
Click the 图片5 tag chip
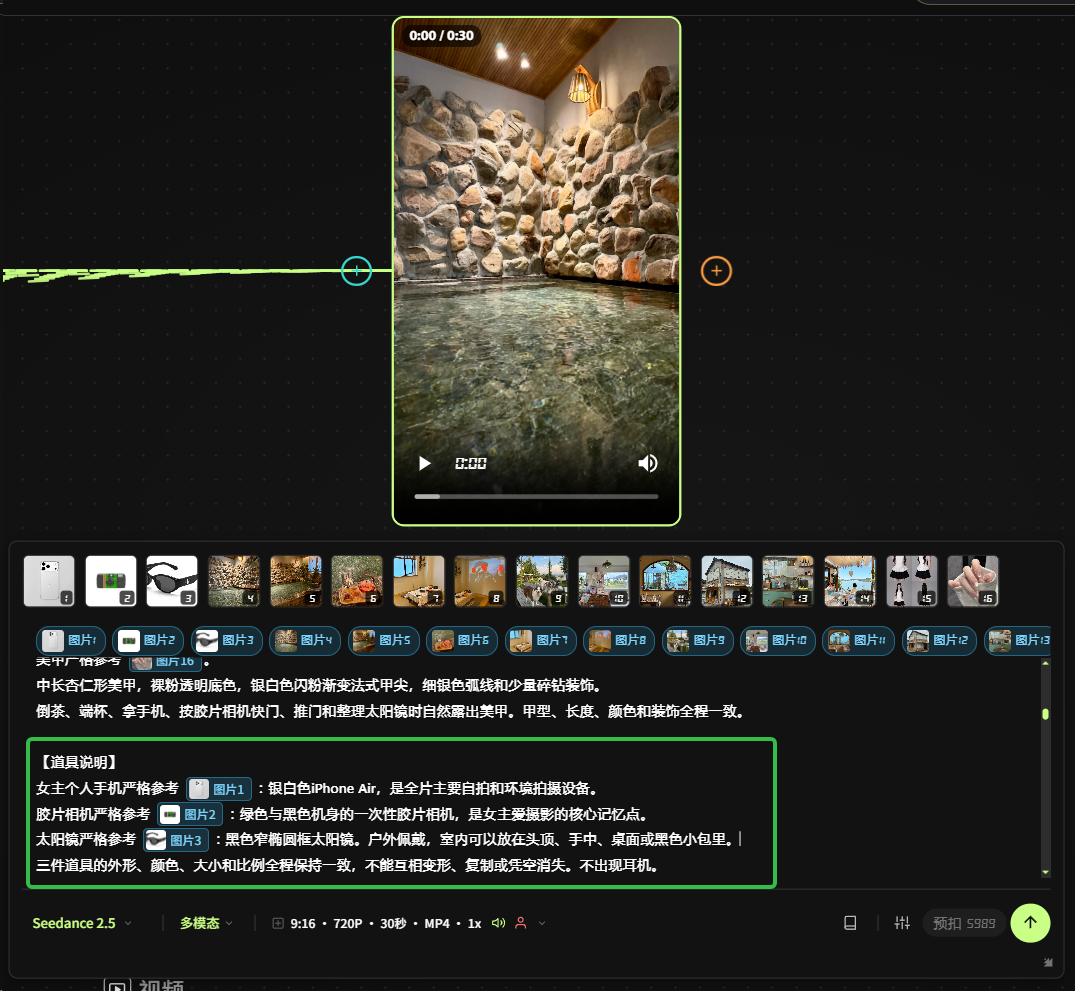pyautogui.click(x=384, y=641)
